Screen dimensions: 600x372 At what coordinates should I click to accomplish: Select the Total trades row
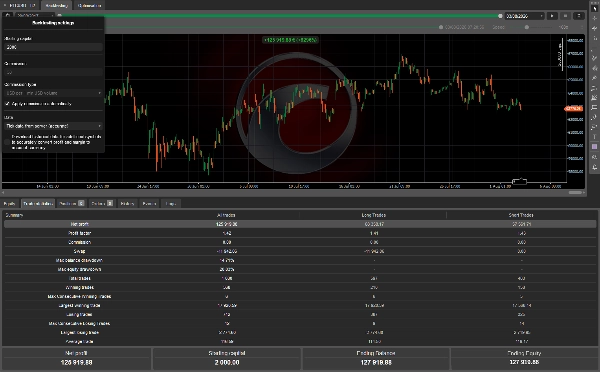tap(300, 279)
